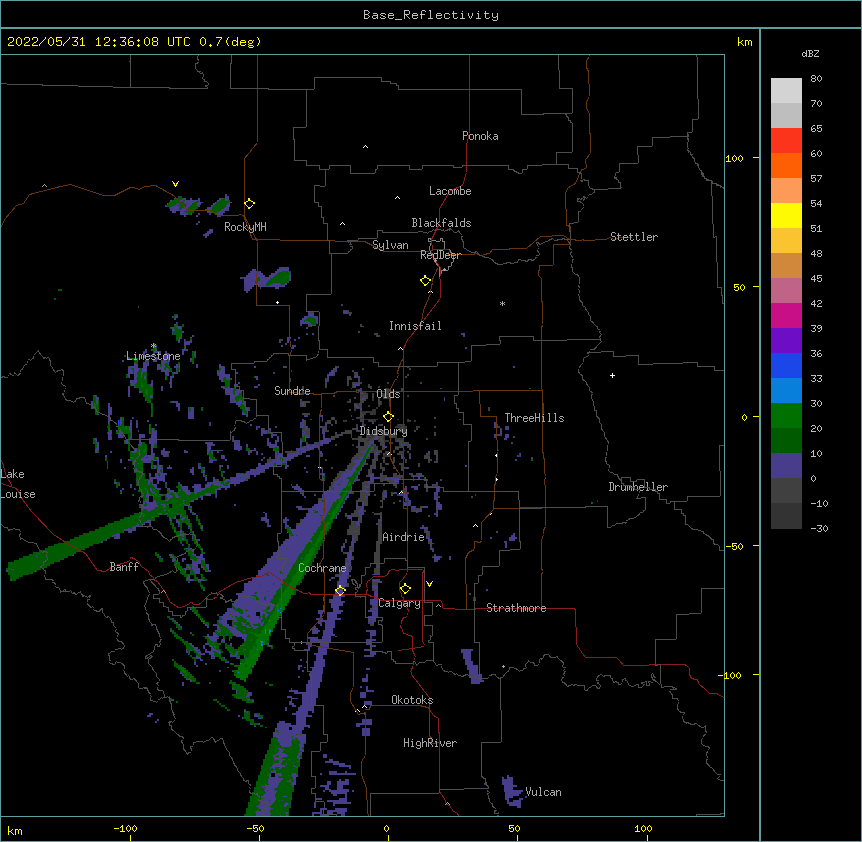Image resolution: width=862 pixels, height=842 pixels.
Task: Select the Sylvan label
Action: (x=390, y=245)
